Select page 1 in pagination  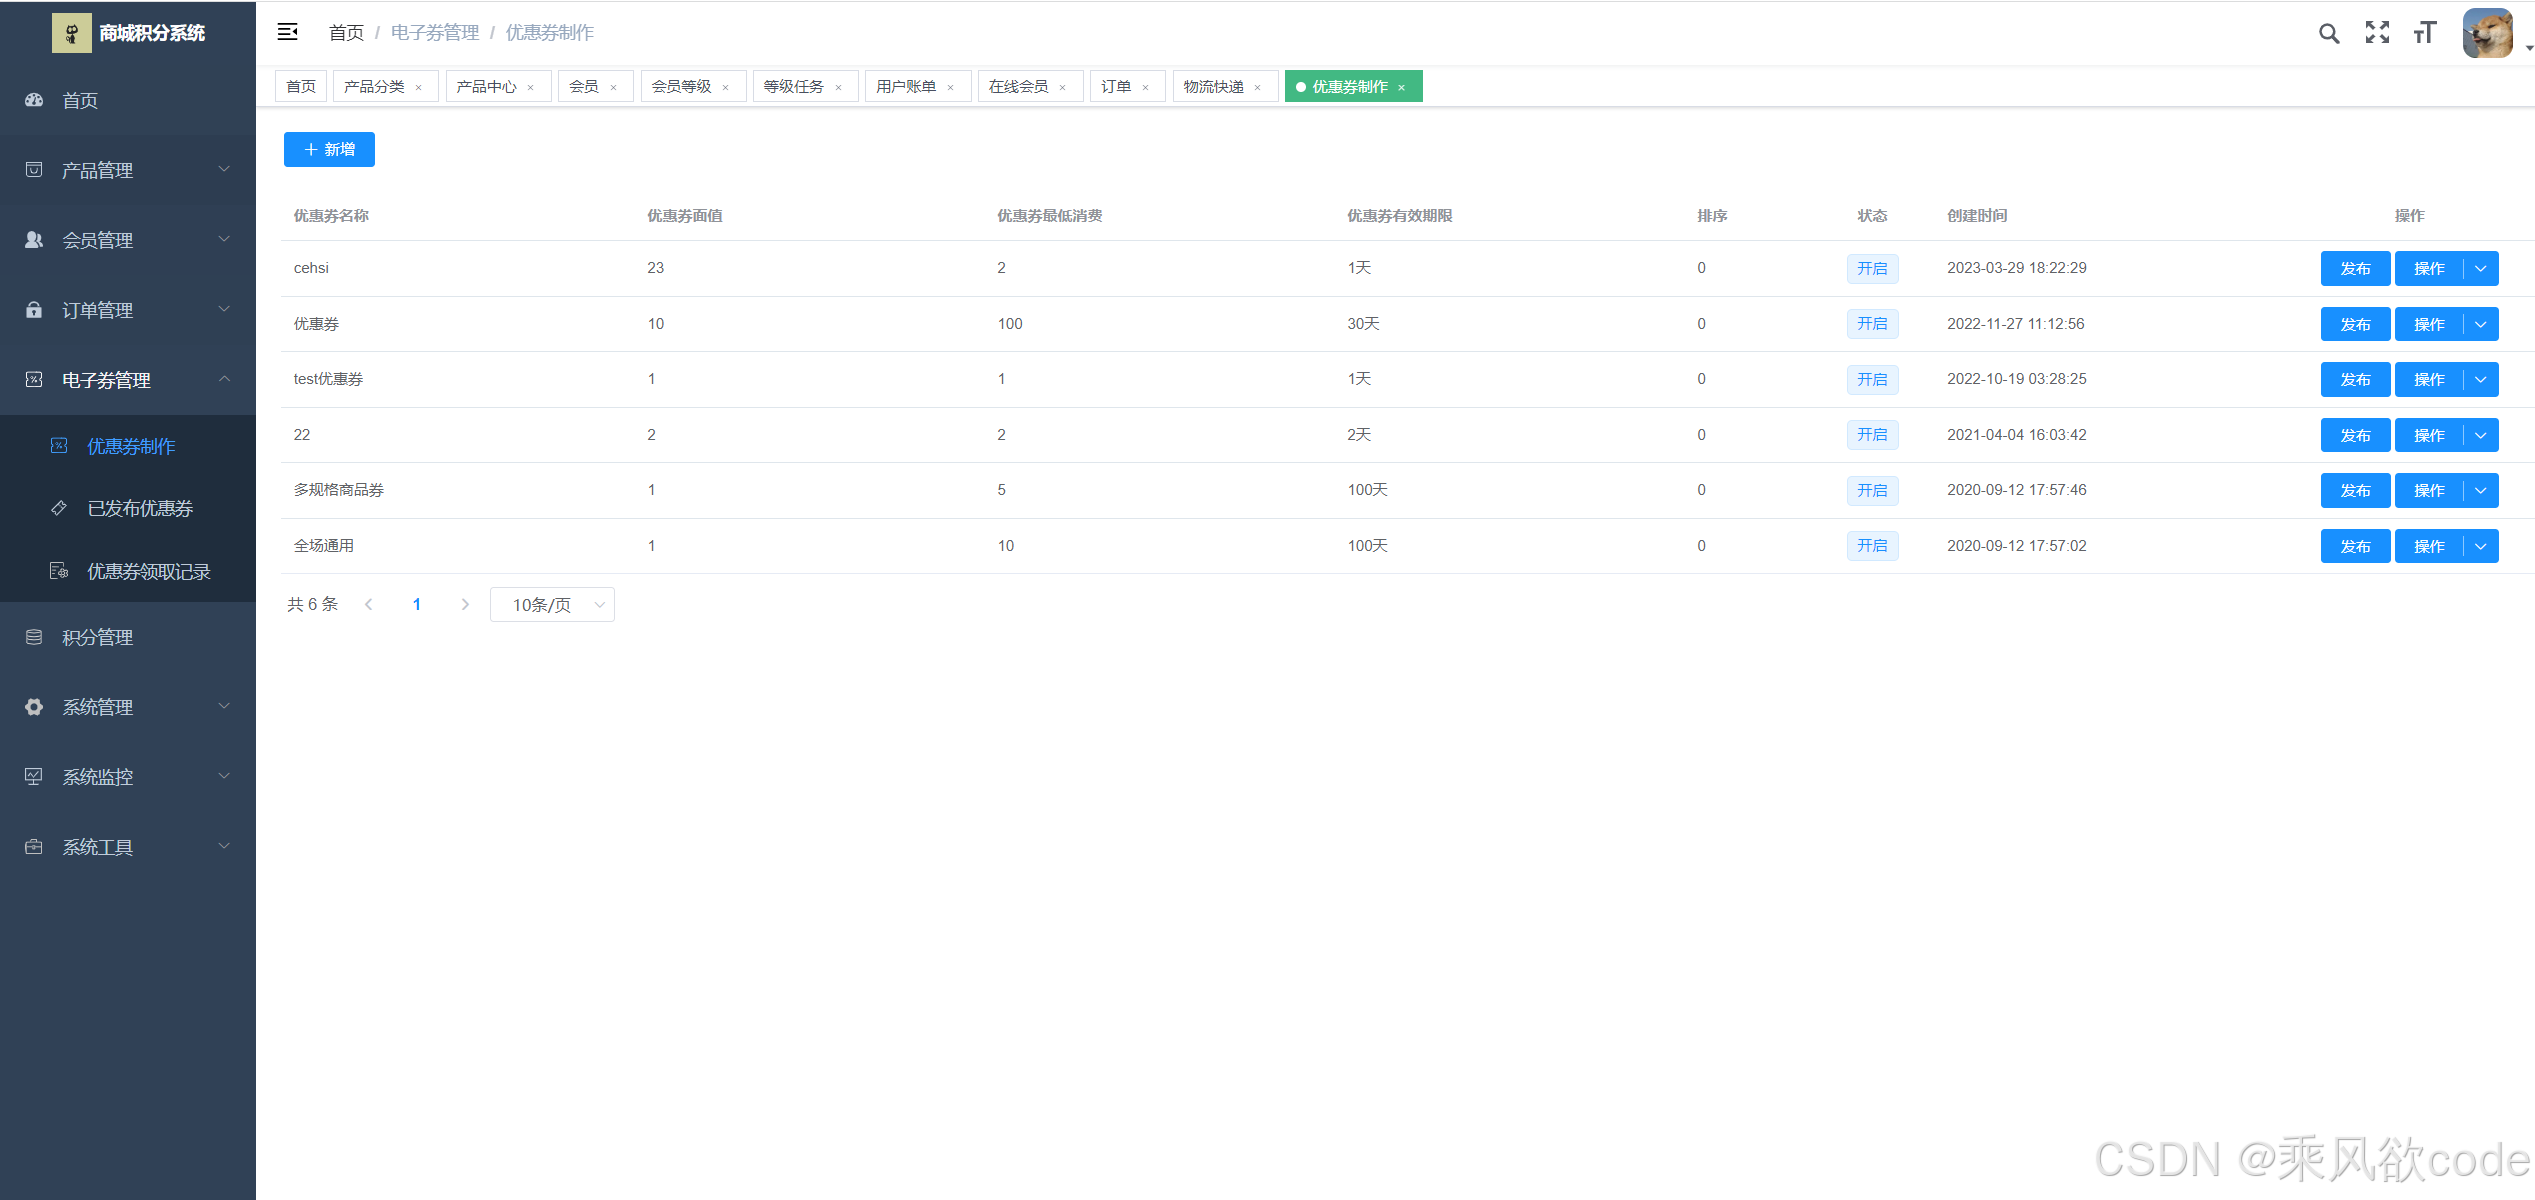pos(417,604)
